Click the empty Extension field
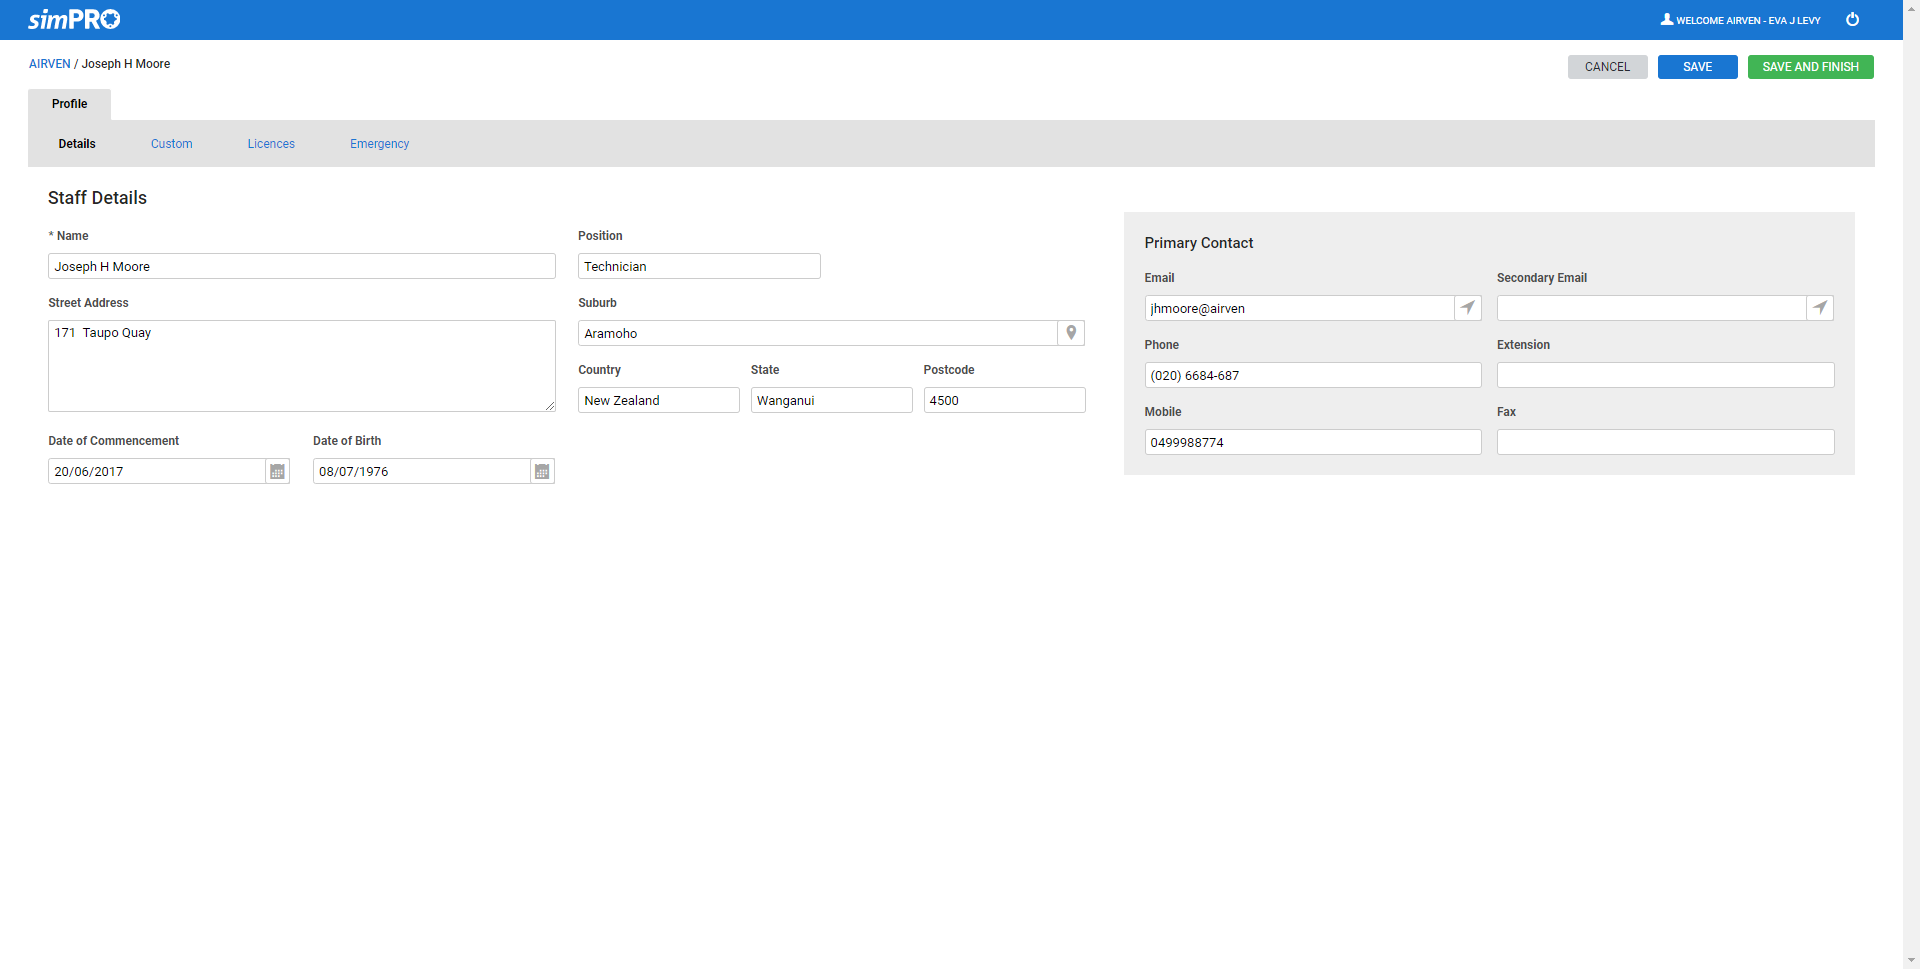The height and width of the screenshot is (969, 1920). coord(1666,375)
